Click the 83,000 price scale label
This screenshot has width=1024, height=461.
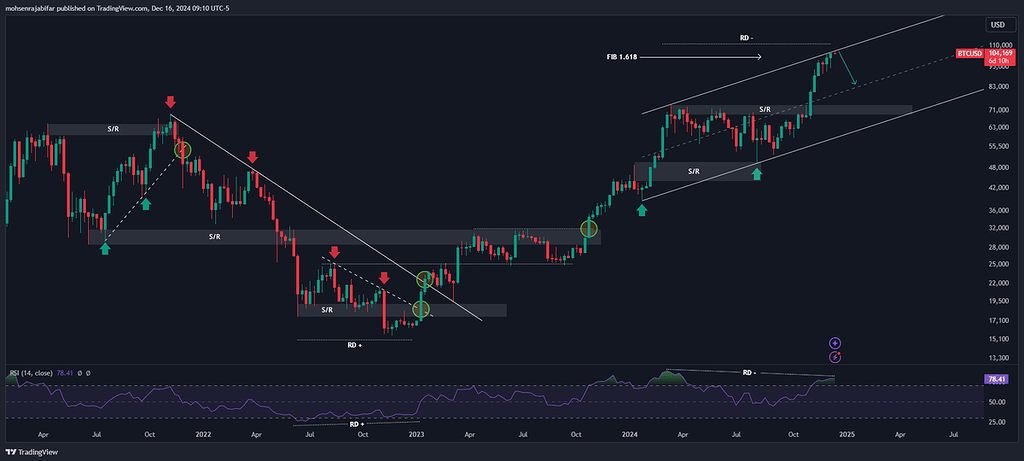pyautogui.click(x=1000, y=87)
